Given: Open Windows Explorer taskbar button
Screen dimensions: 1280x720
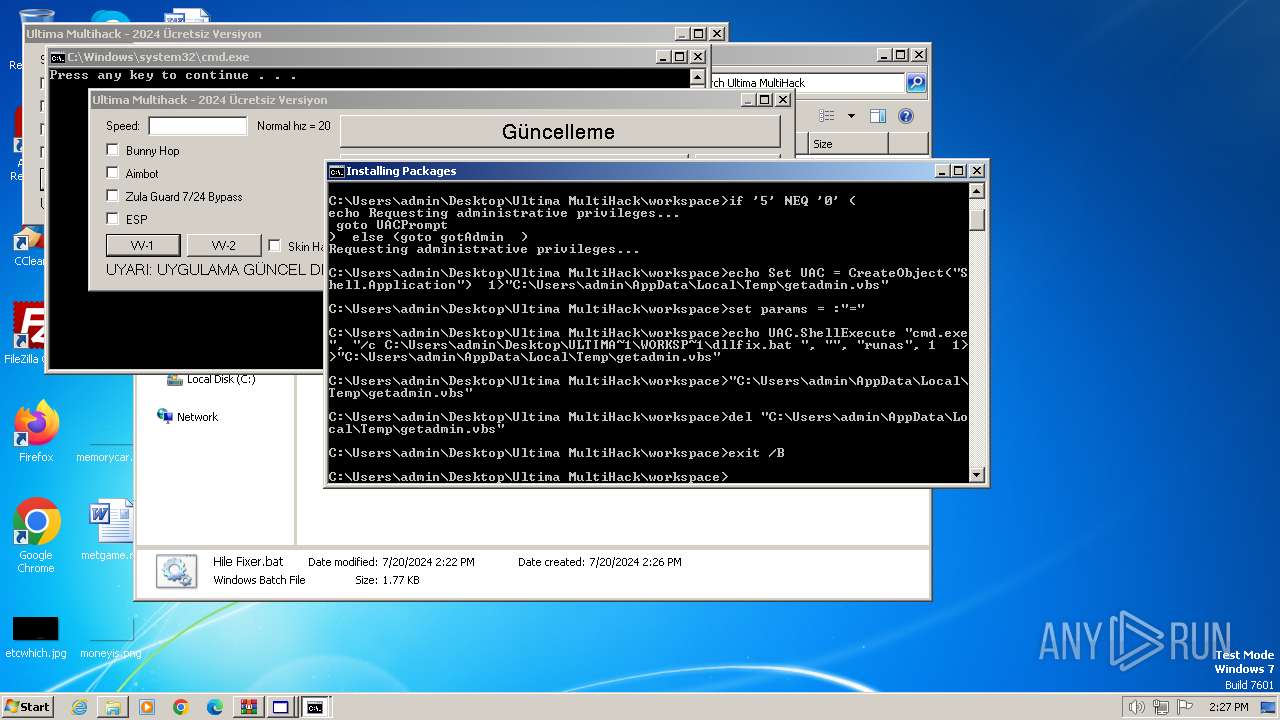Looking at the screenshot, I should pyautogui.click(x=113, y=707).
